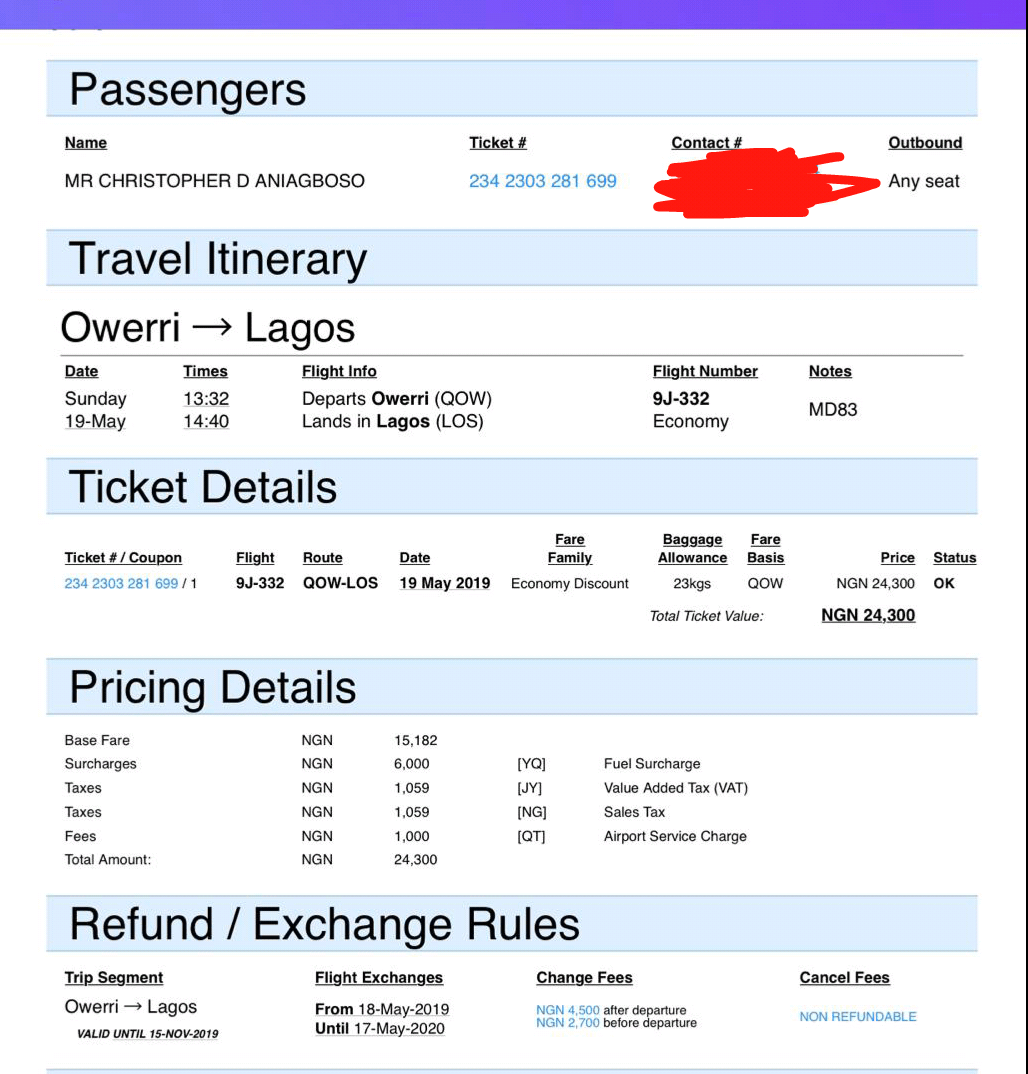Click the Passengers section header
1028x1074 pixels.
coord(512,89)
